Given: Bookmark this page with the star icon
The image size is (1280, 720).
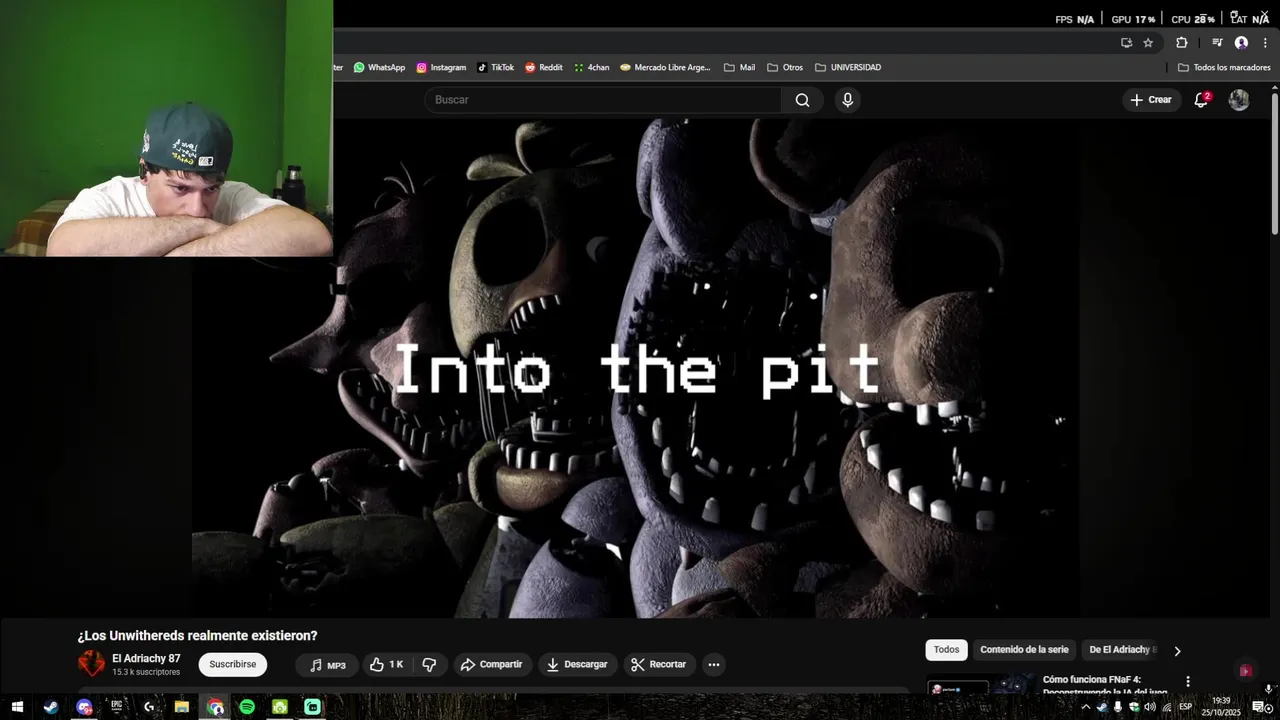Looking at the screenshot, I should tap(1148, 43).
